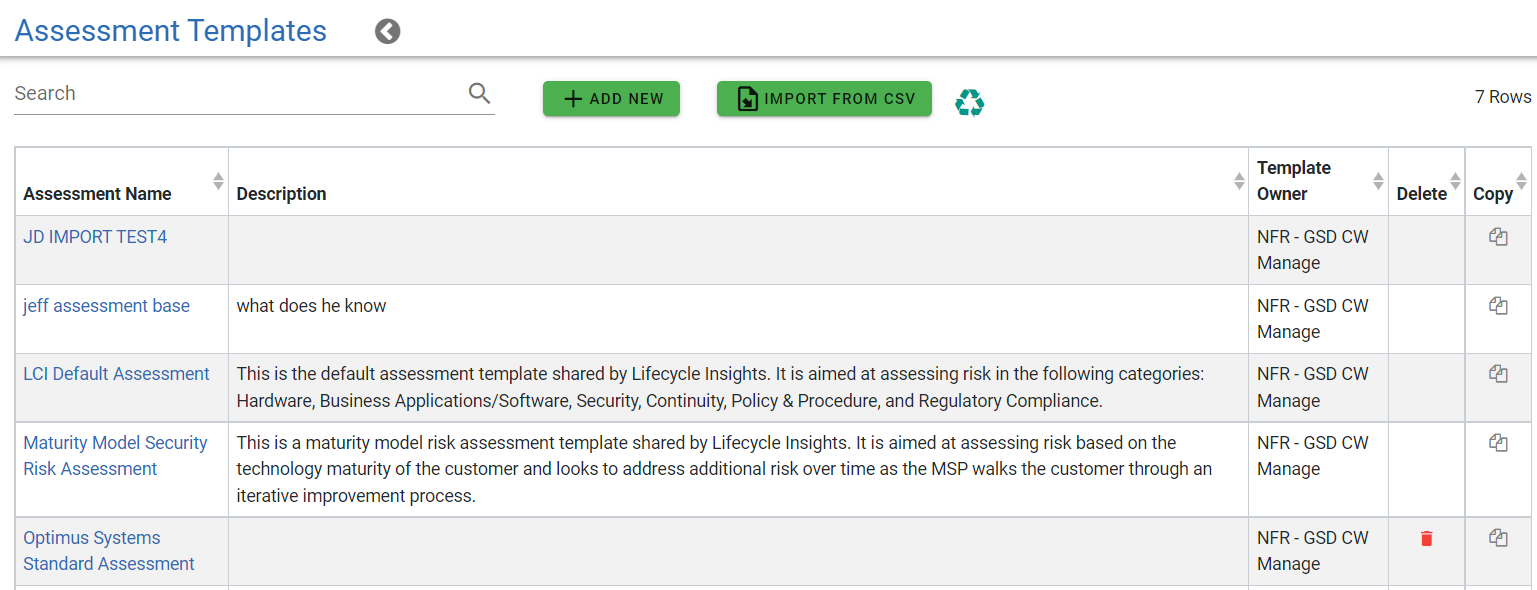Copy the Optimus Systems Standard Assessment
This screenshot has width=1537, height=590.
tap(1498, 537)
